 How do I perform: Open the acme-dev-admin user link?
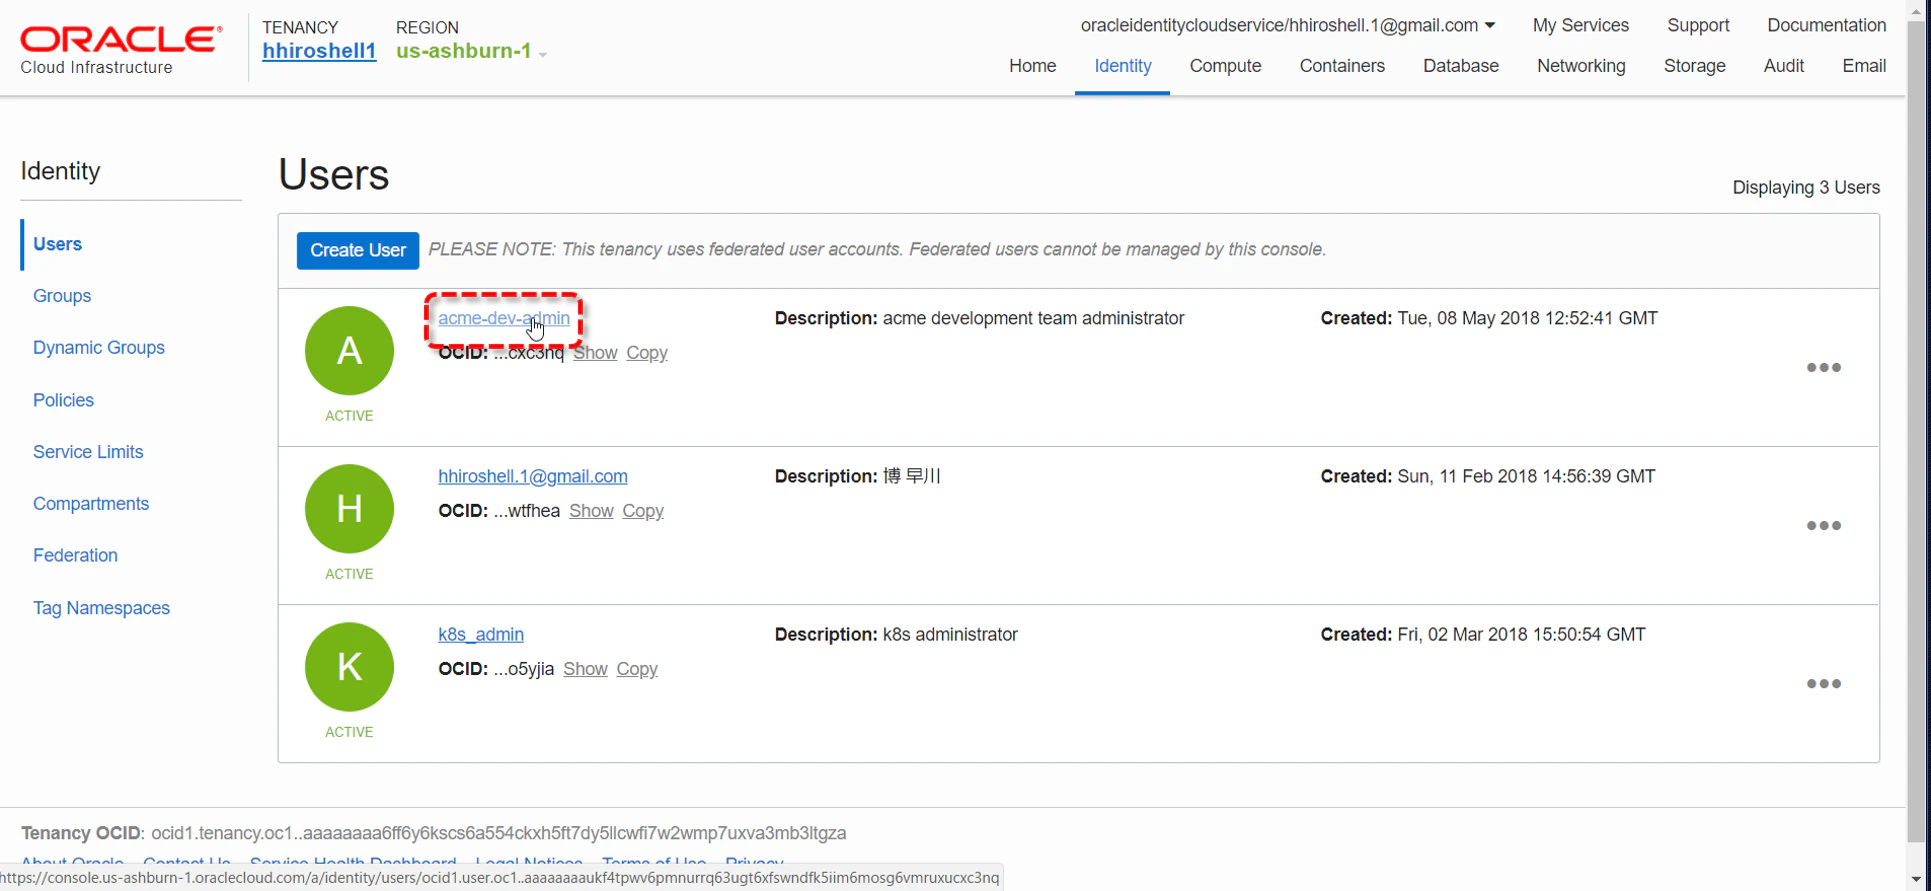pos(504,318)
